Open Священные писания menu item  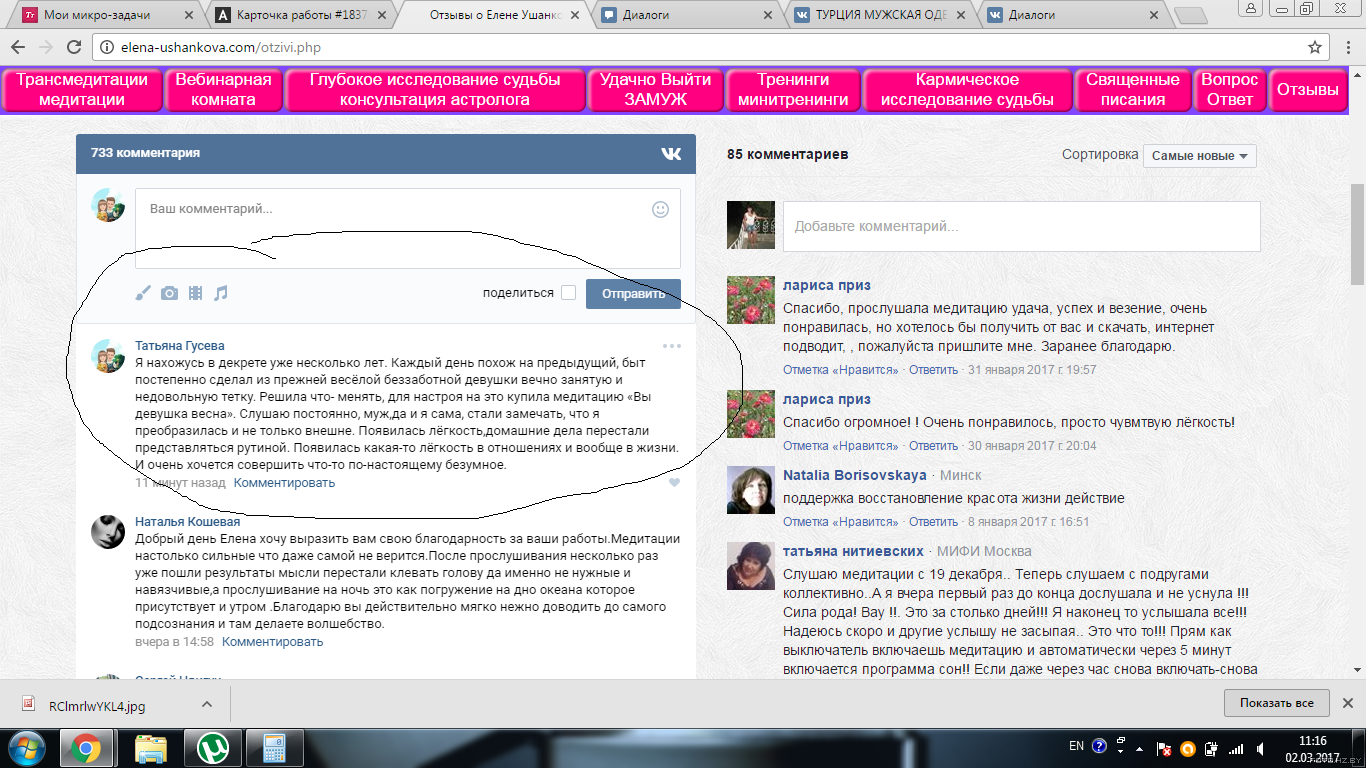pos(1132,89)
